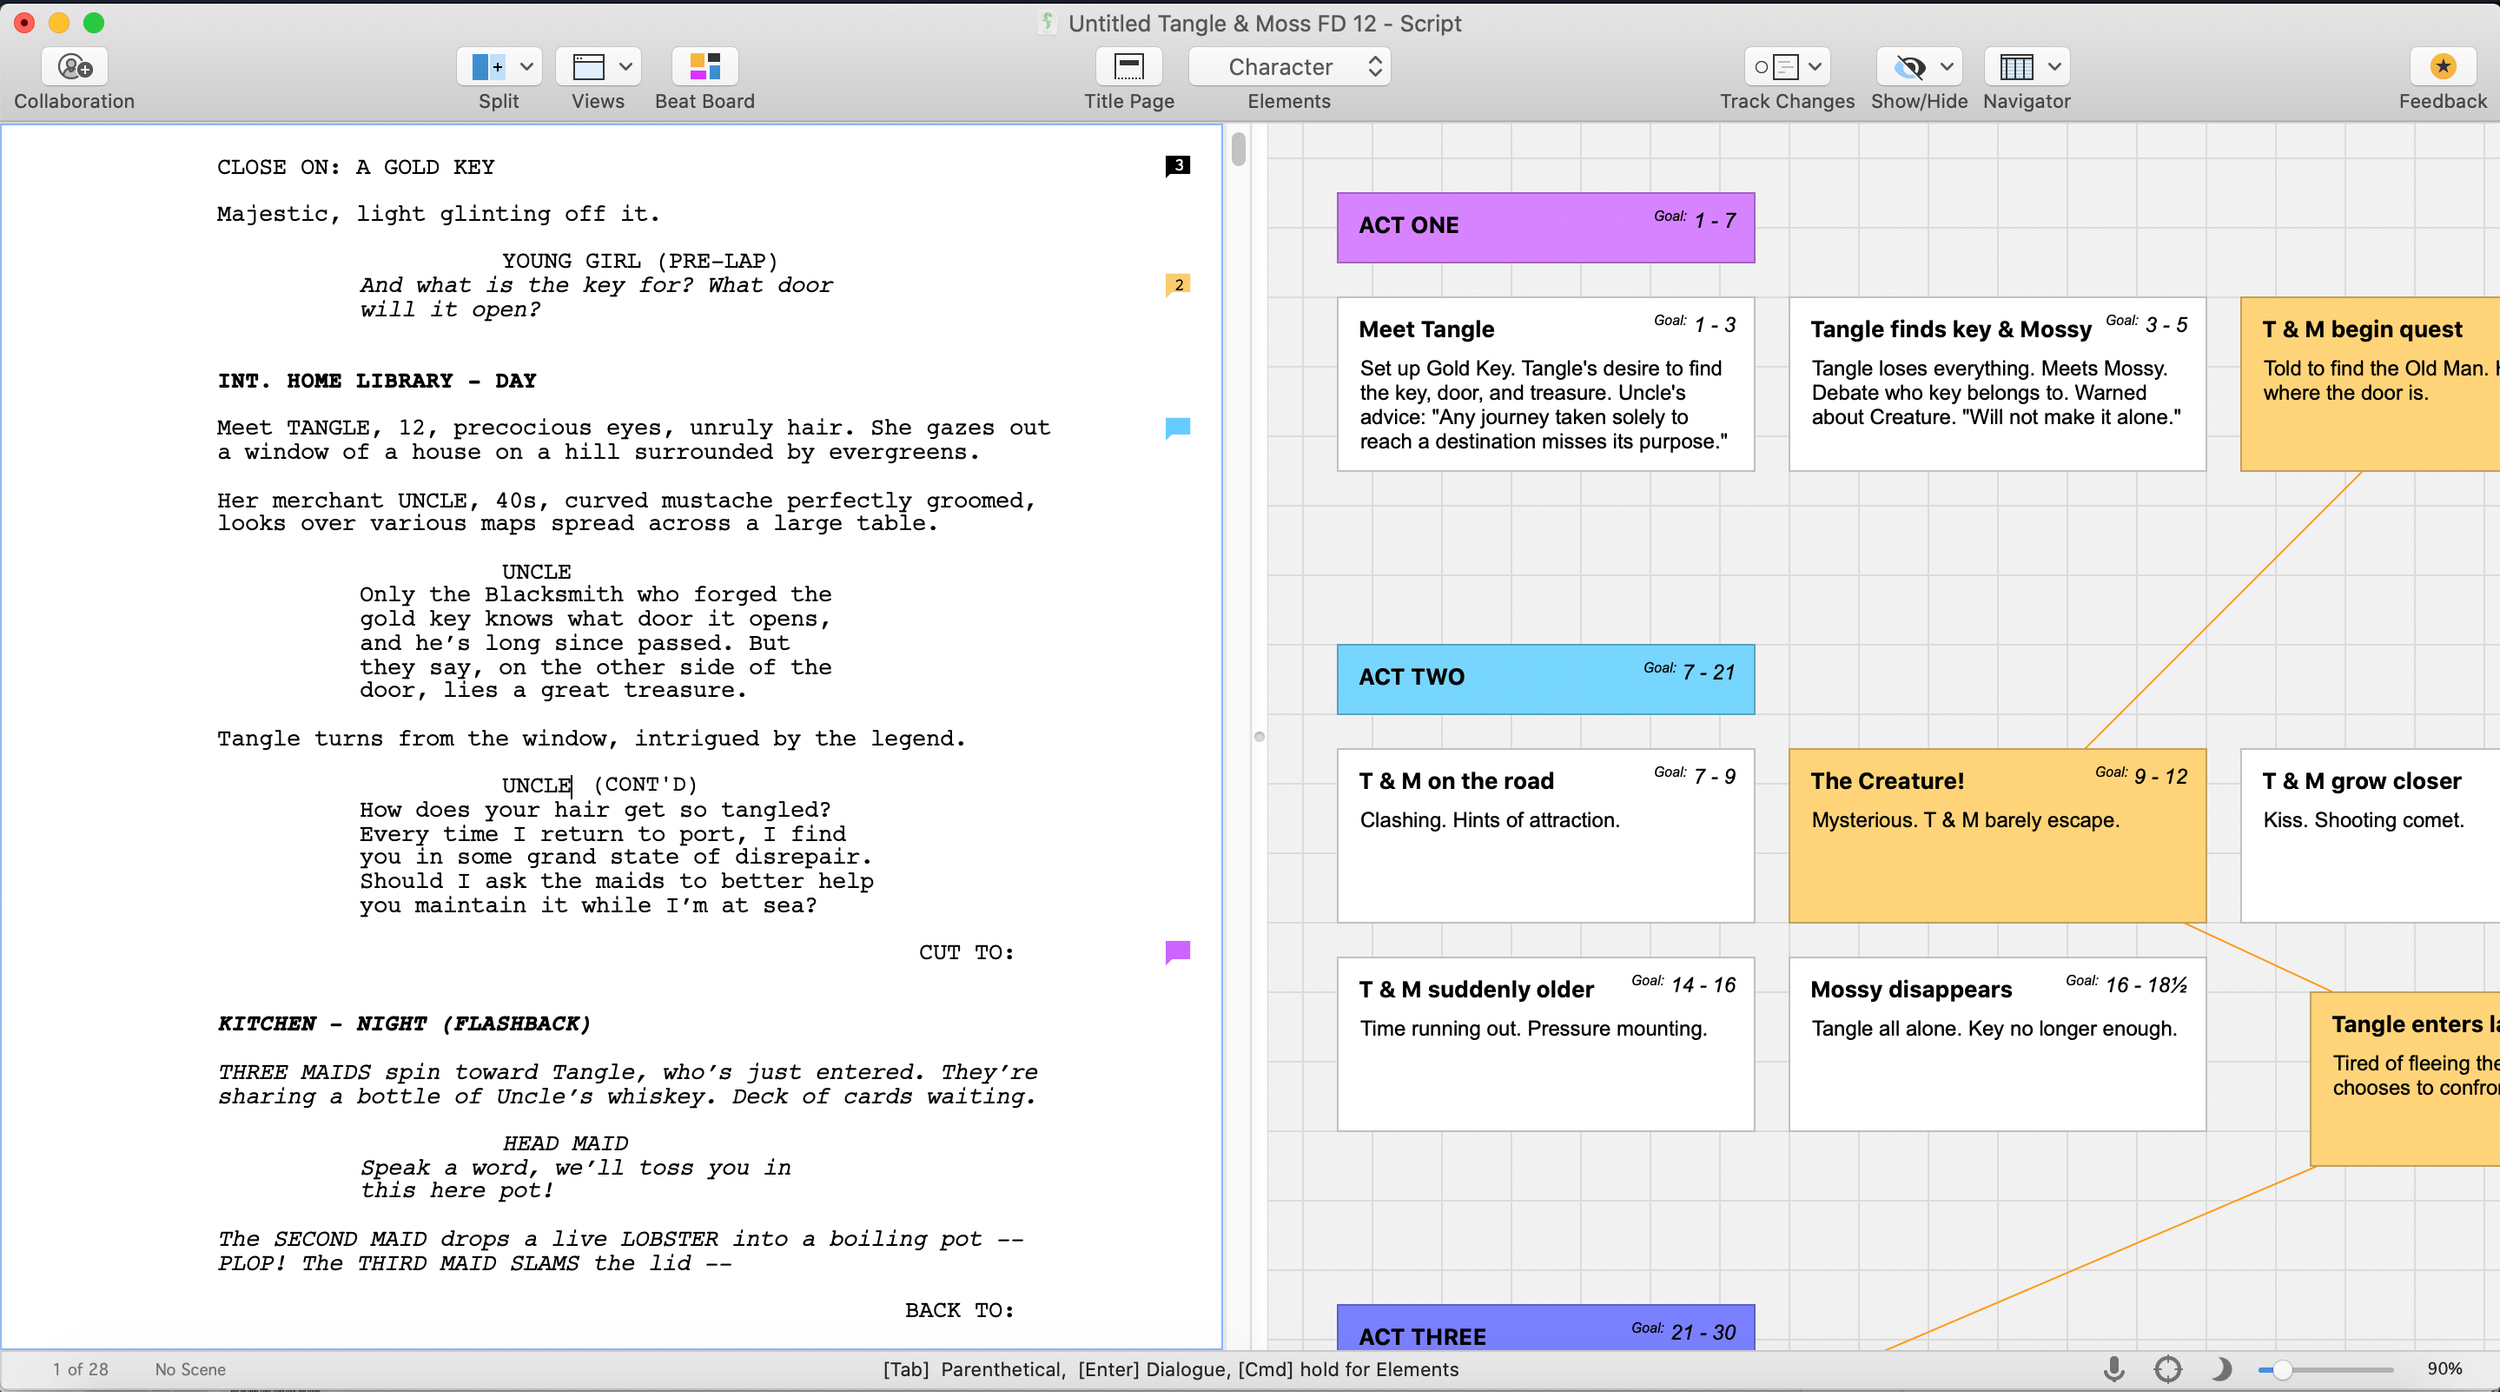Click scene heading INT. HOME LIBRARY - DAY
The height and width of the screenshot is (1392, 2500).
(x=377, y=381)
